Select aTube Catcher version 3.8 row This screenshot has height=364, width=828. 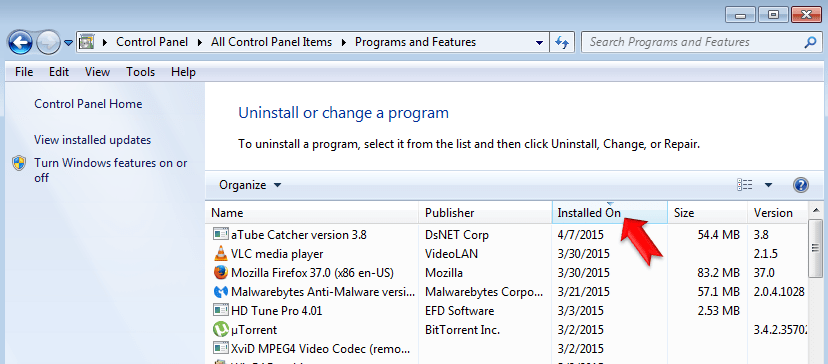[507, 235]
